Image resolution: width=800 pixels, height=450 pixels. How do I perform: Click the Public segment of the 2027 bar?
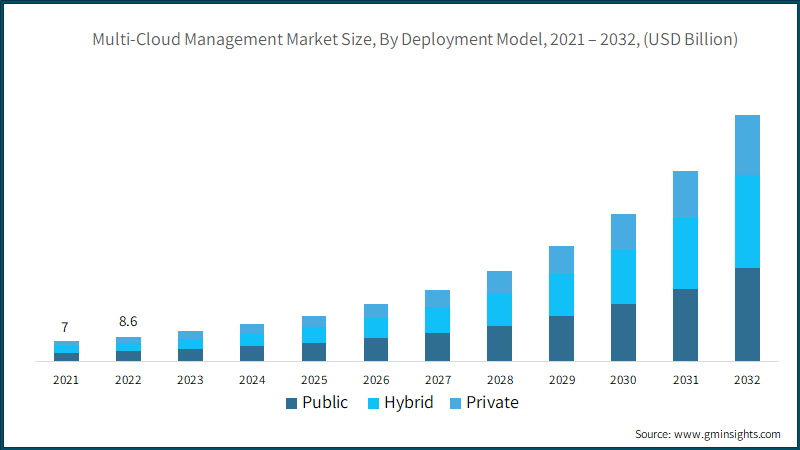[x=438, y=347]
